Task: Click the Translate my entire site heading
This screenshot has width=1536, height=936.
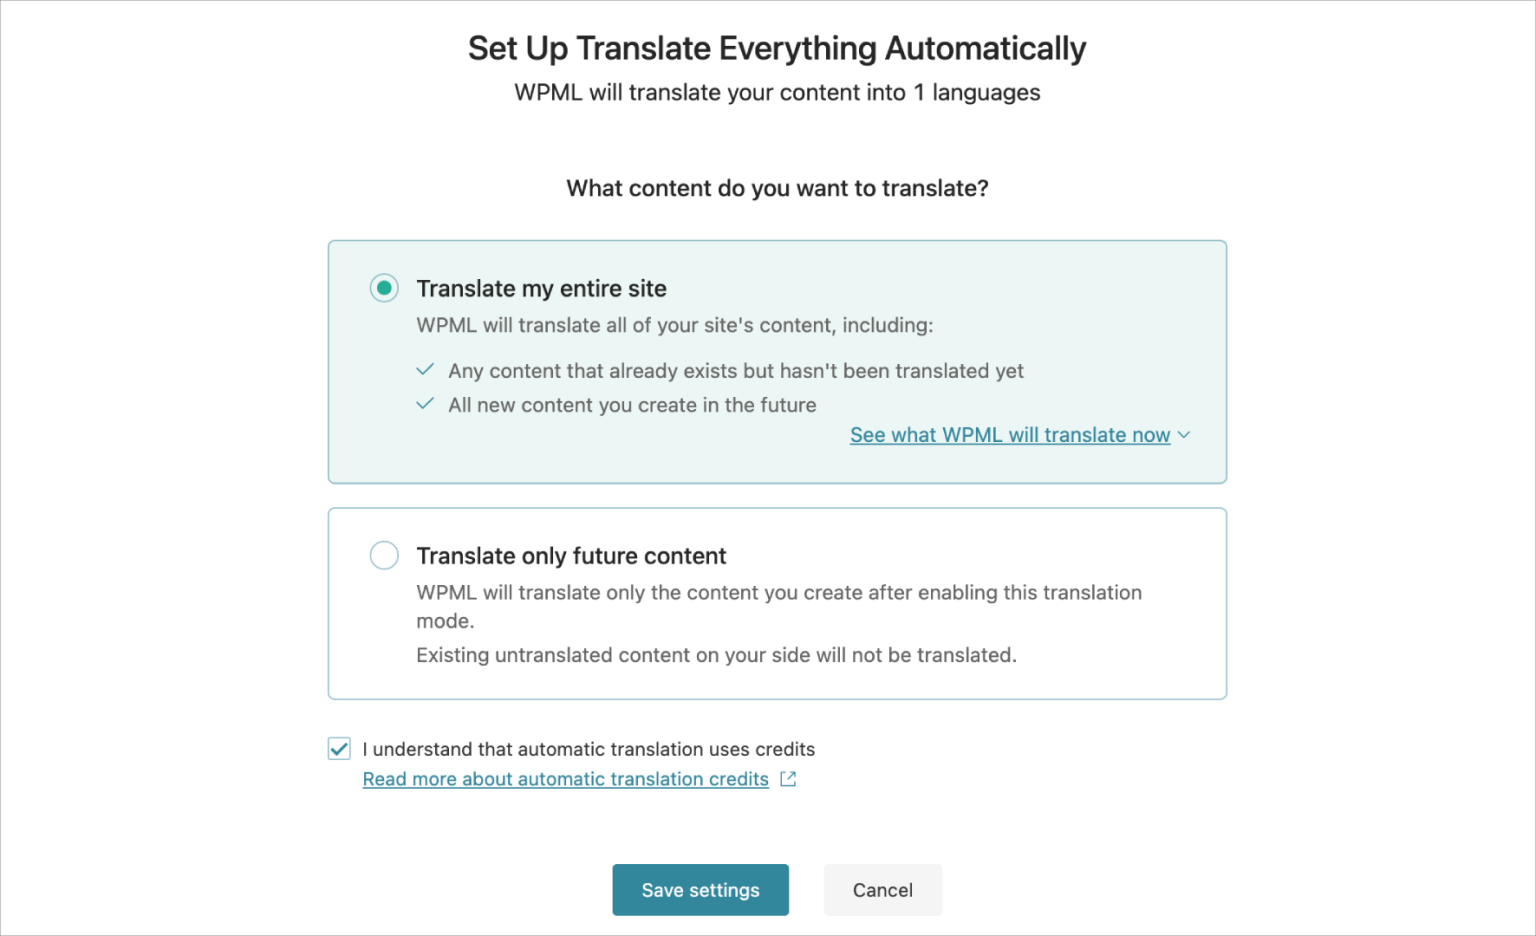Action: tap(541, 288)
